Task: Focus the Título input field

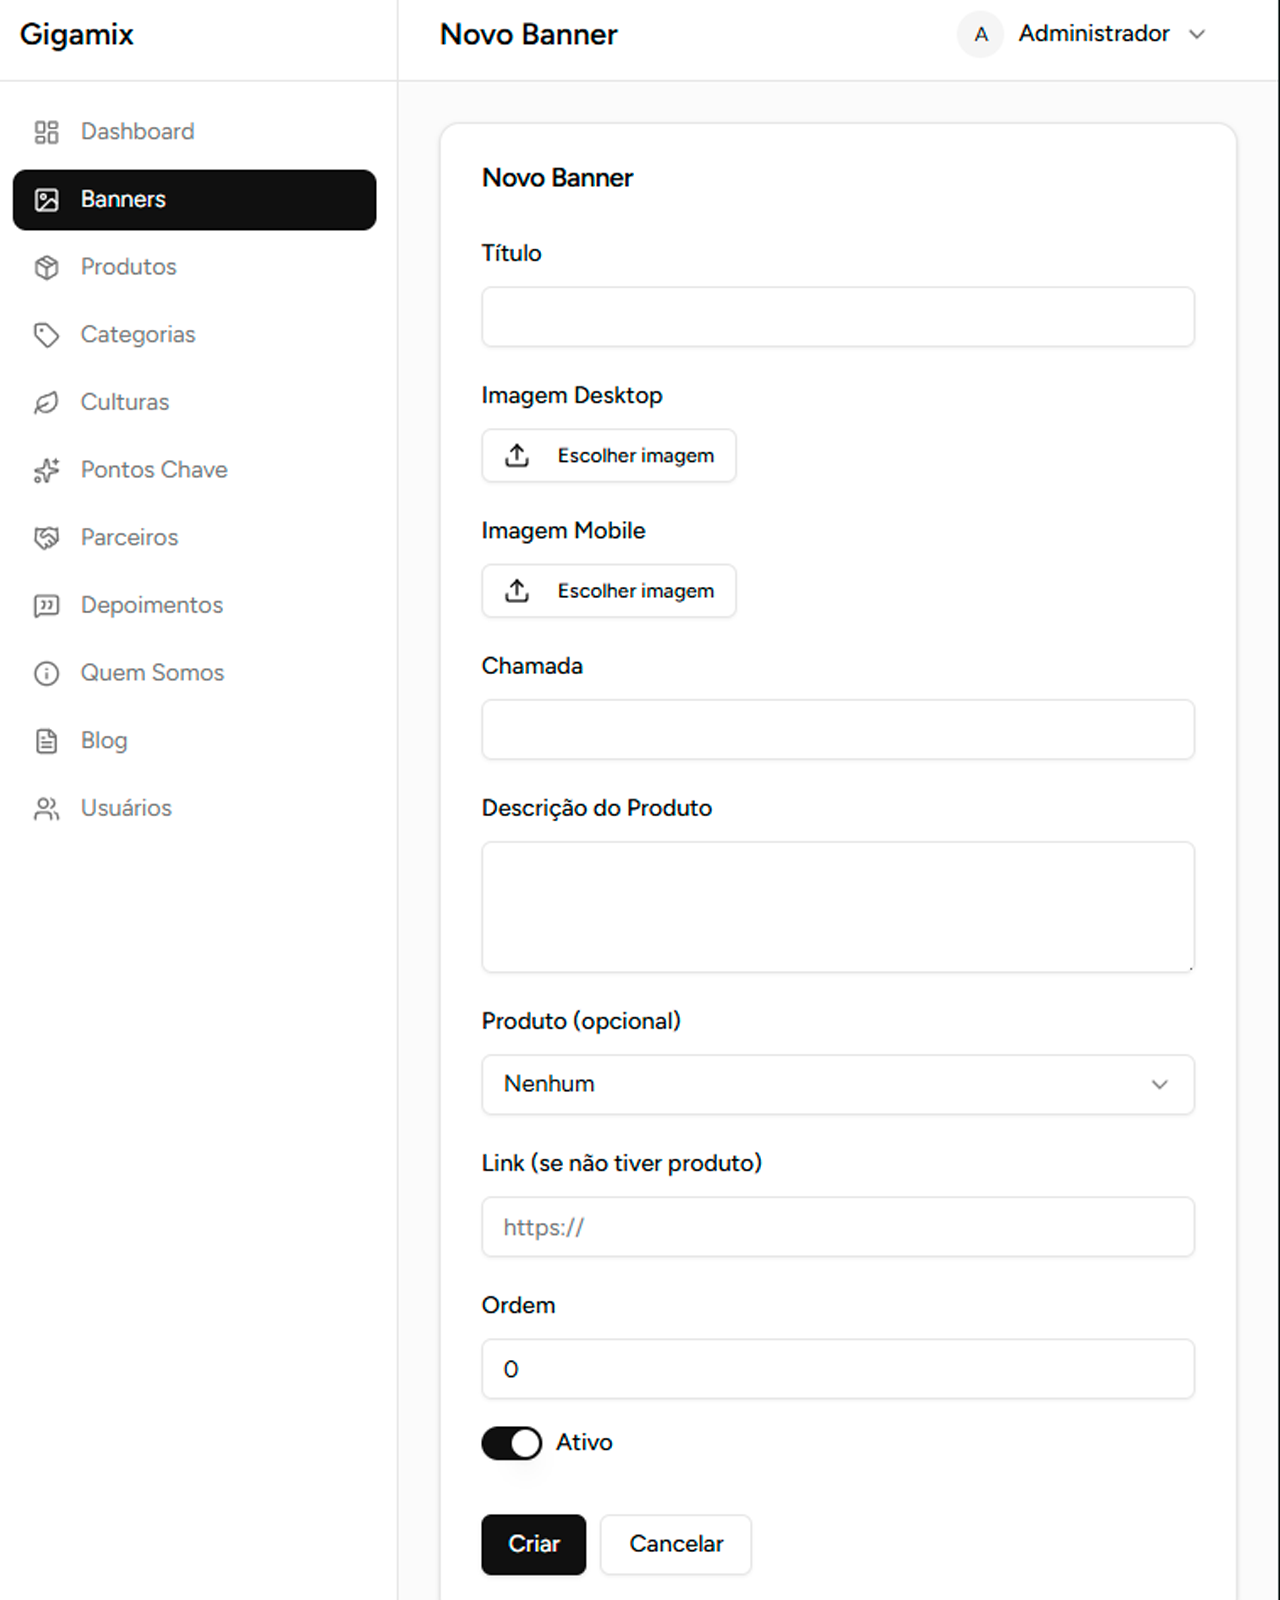Action: 838,317
